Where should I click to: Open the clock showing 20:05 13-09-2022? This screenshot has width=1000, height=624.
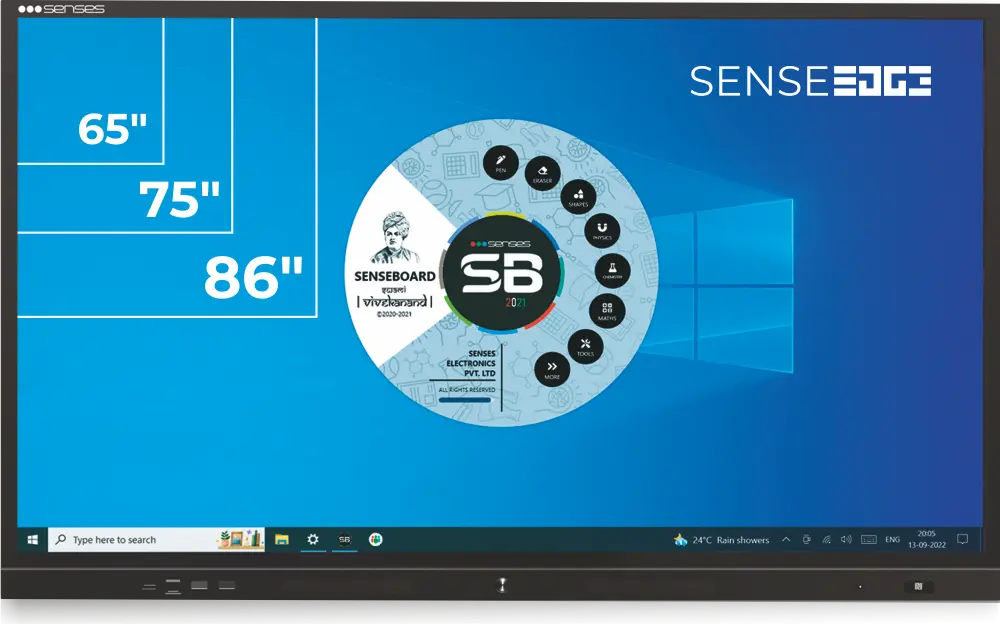click(x=927, y=539)
